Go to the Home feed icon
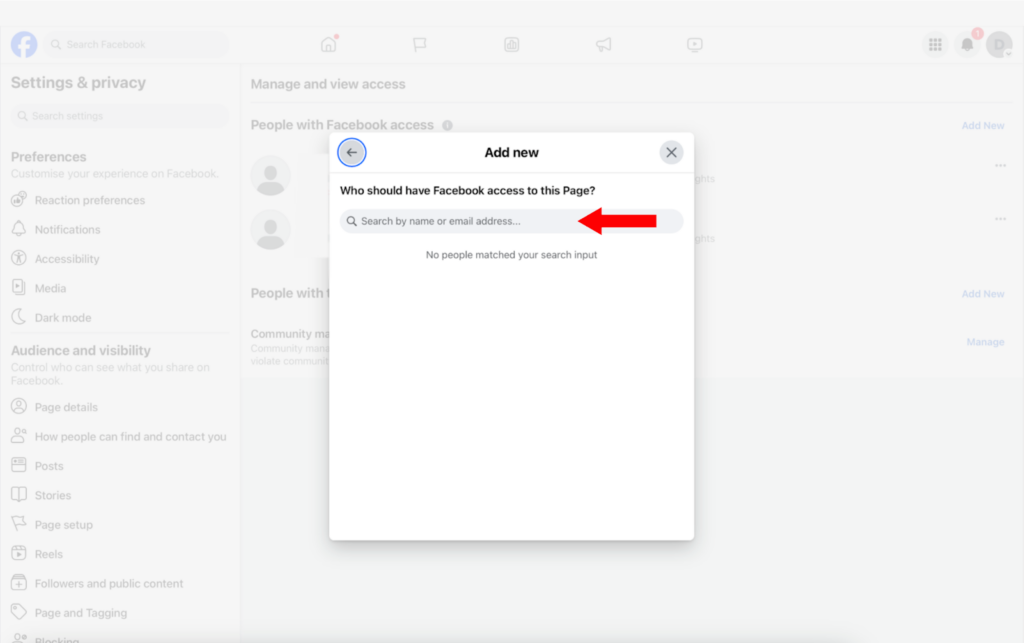This screenshot has width=1024, height=643. tap(328, 44)
